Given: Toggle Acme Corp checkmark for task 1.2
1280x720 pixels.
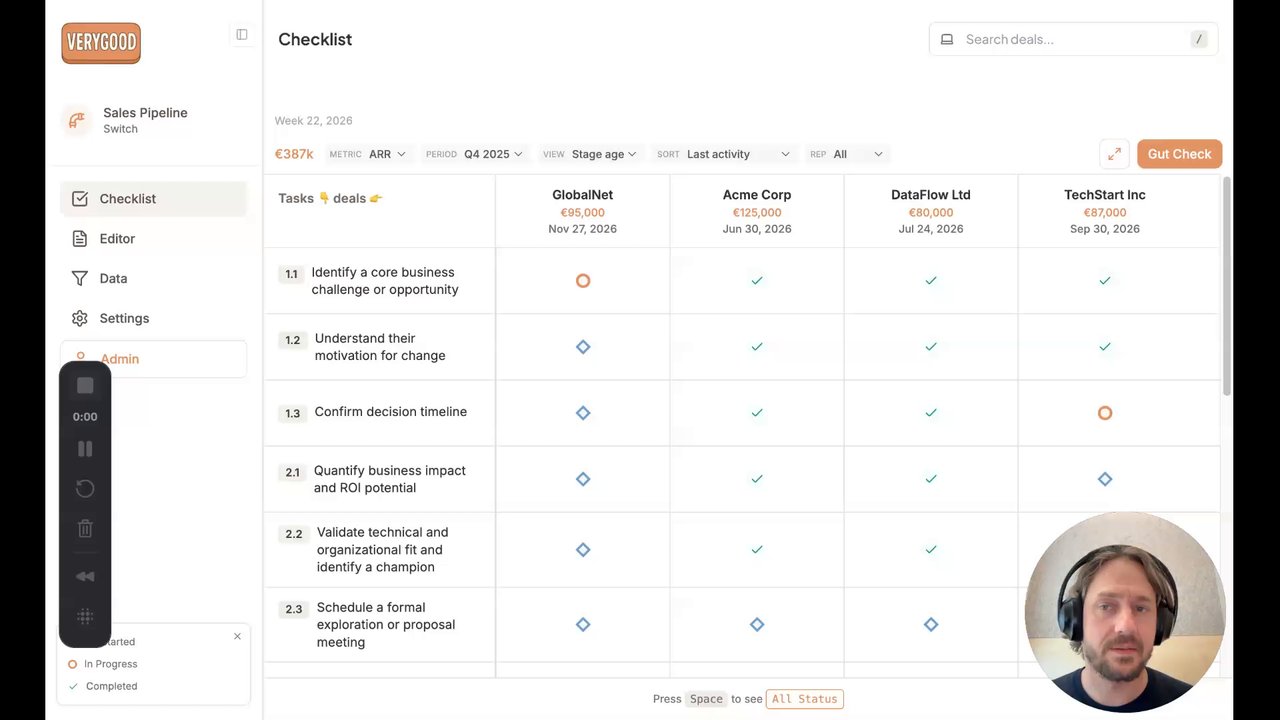Looking at the screenshot, I should (x=757, y=347).
